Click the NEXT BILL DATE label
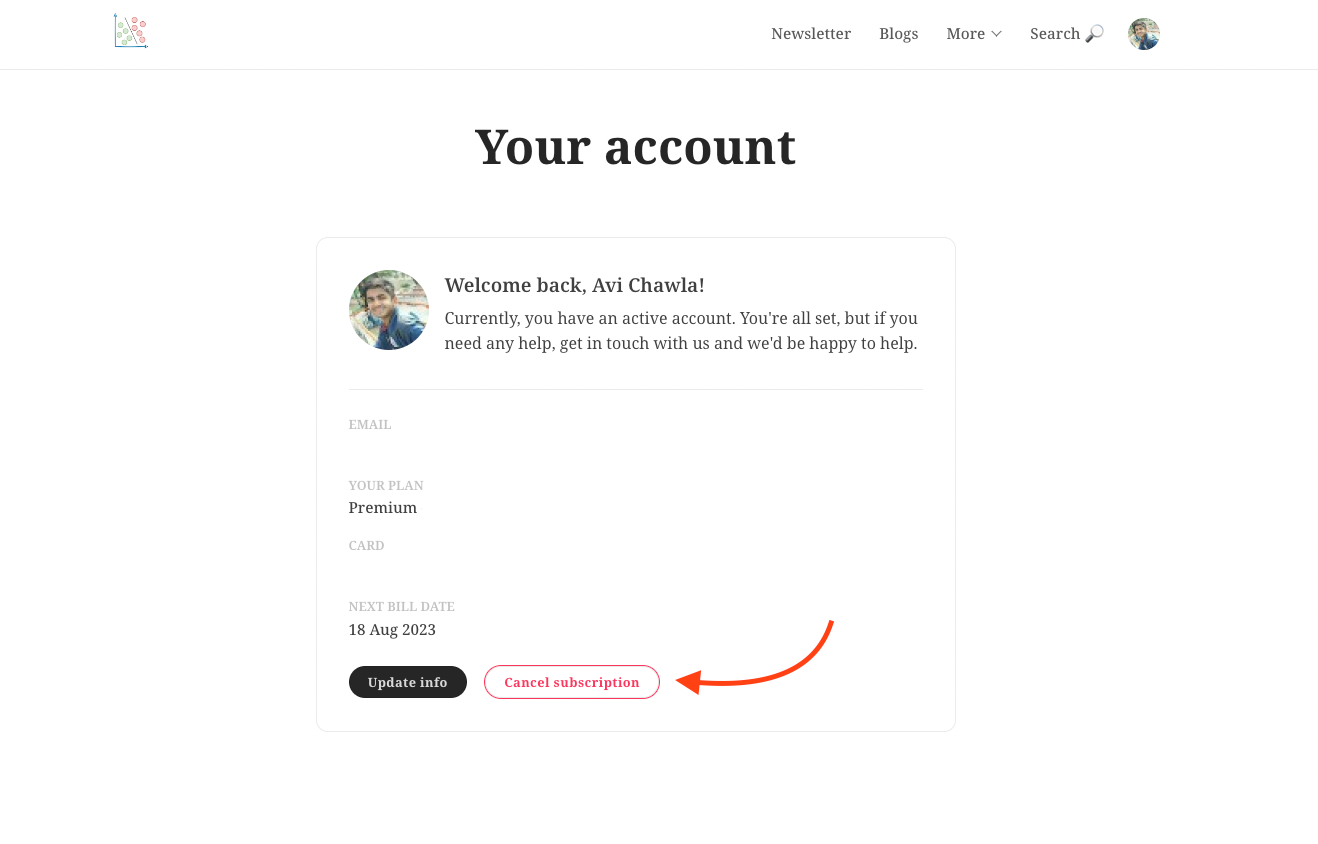 402,607
